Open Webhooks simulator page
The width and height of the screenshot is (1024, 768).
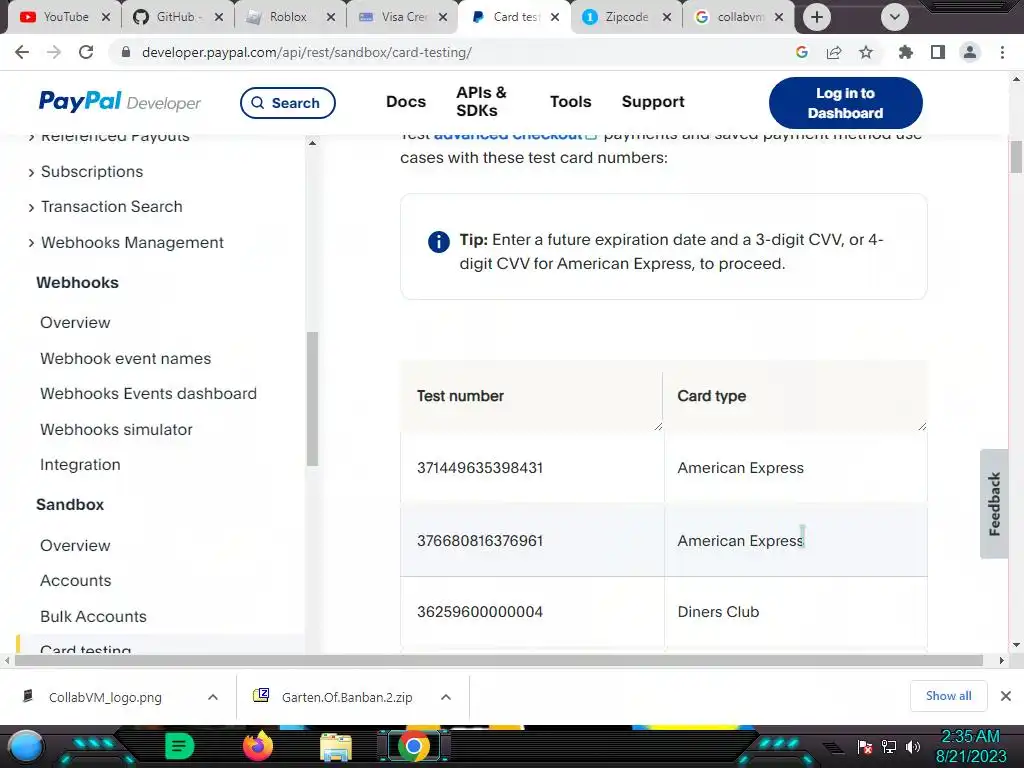116,430
